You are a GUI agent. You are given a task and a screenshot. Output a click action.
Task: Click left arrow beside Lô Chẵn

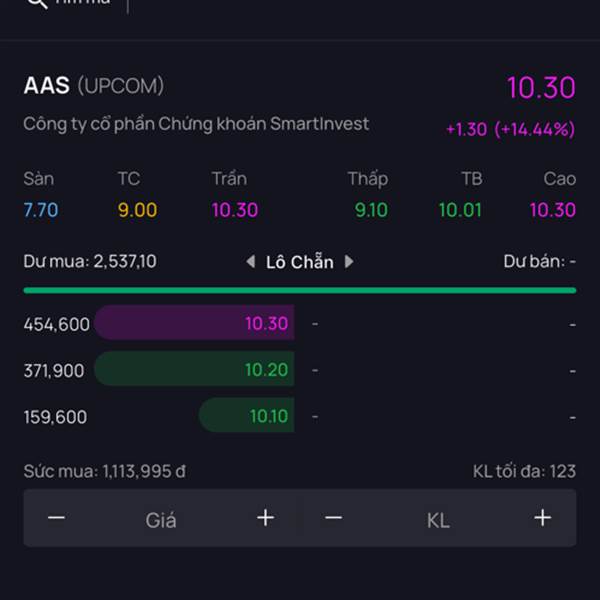[251, 262]
